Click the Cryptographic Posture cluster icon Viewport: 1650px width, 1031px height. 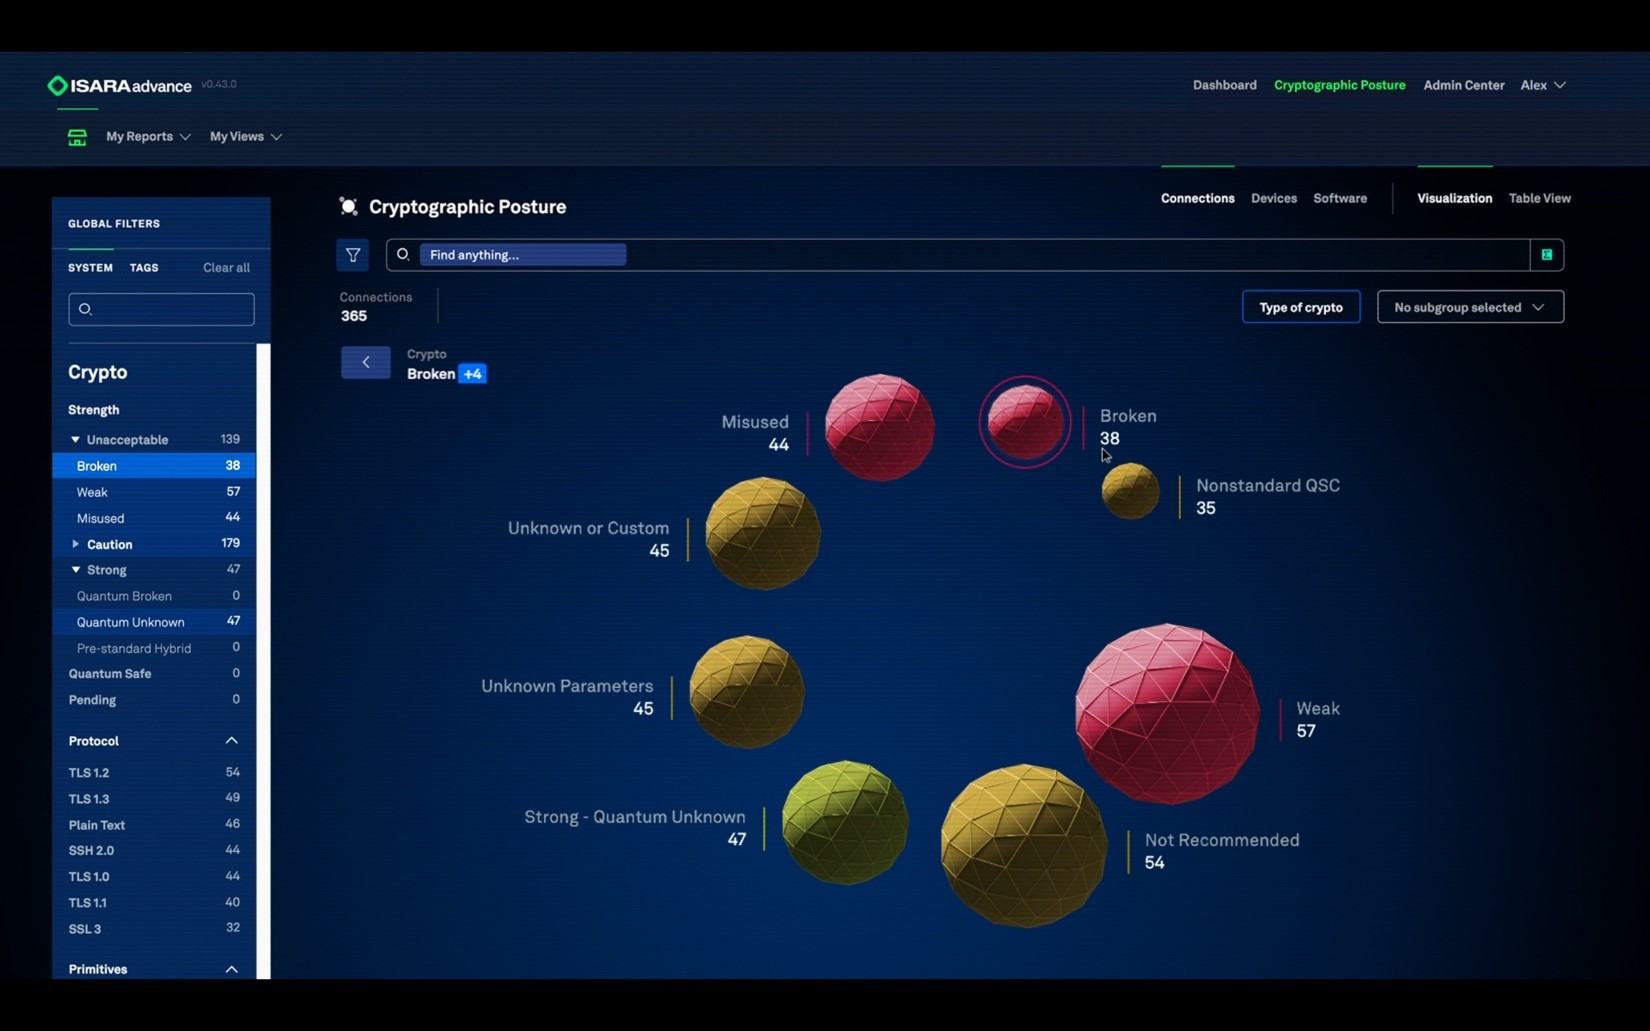[x=348, y=206]
